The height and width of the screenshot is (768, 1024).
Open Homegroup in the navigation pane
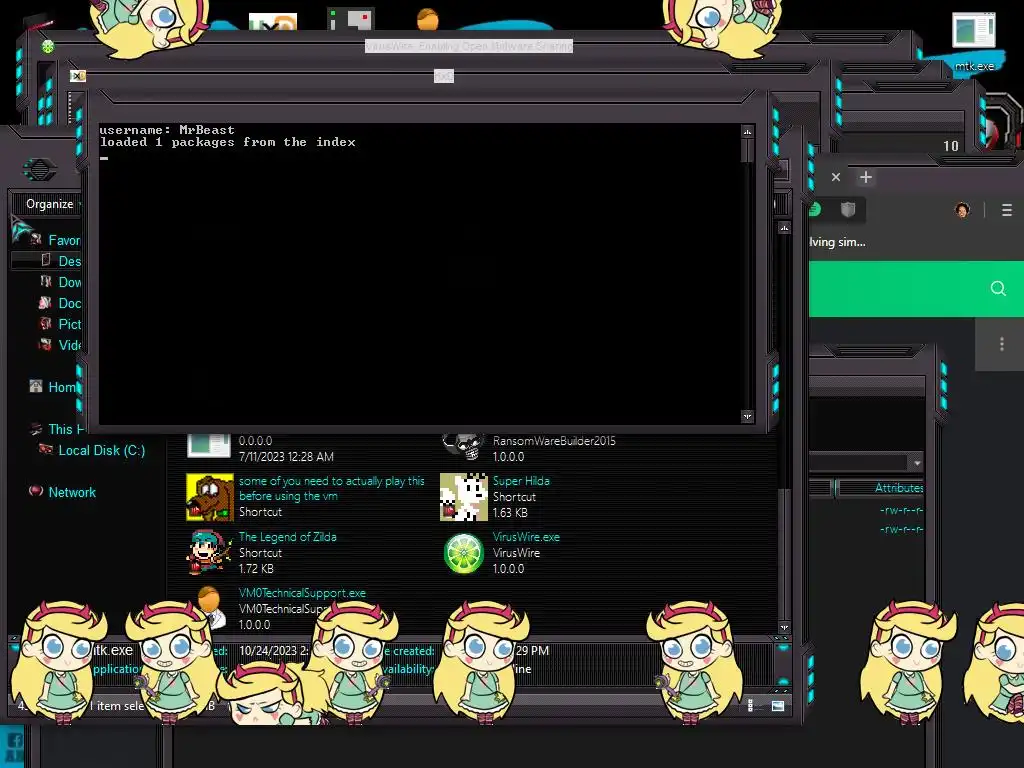[63, 387]
